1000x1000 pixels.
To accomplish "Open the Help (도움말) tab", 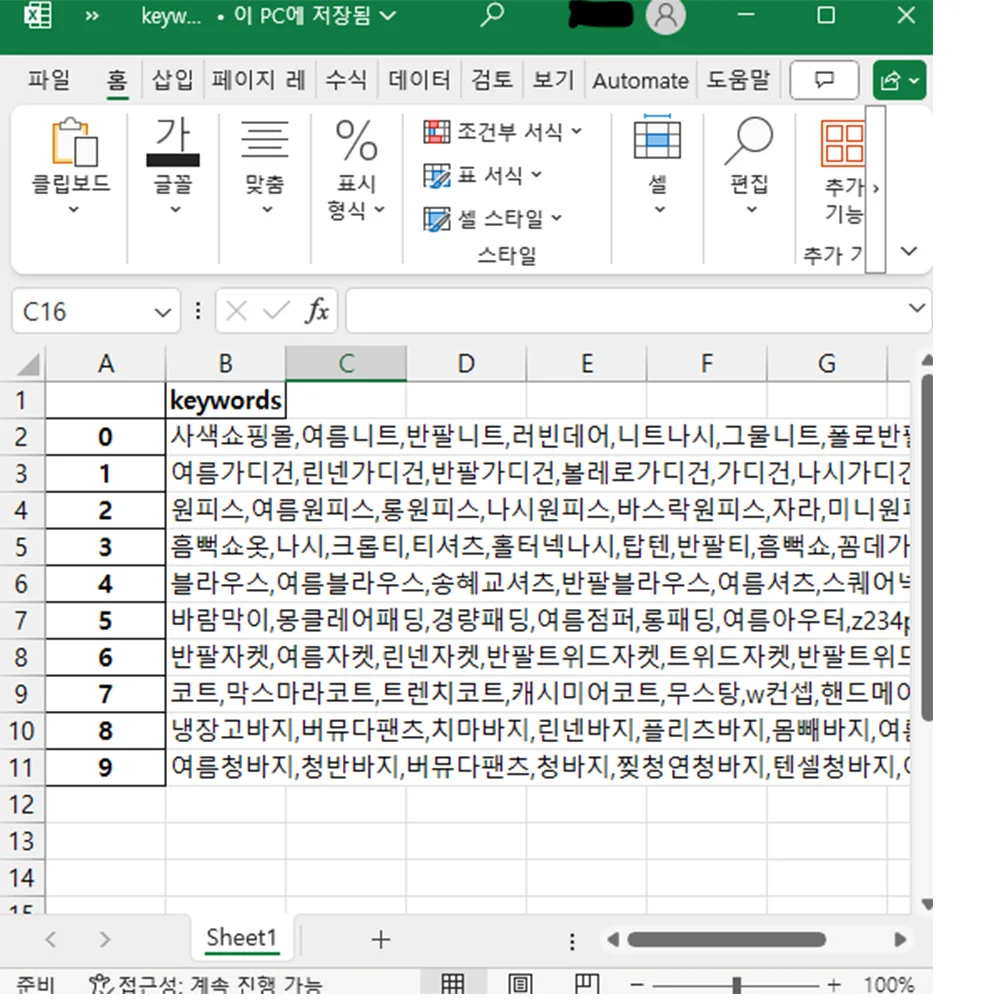I will click(x=738, y=80).
